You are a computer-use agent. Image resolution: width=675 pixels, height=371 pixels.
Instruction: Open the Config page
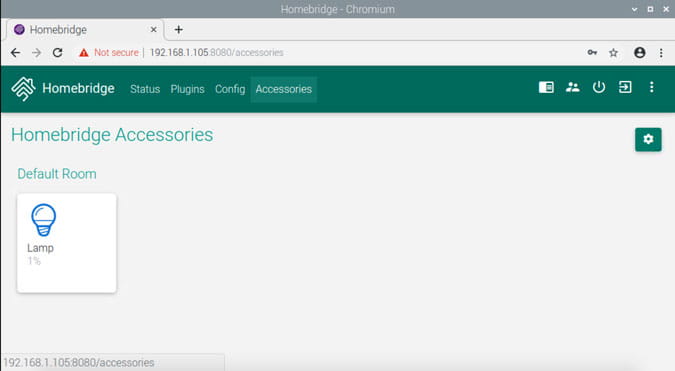coord(230,89)
